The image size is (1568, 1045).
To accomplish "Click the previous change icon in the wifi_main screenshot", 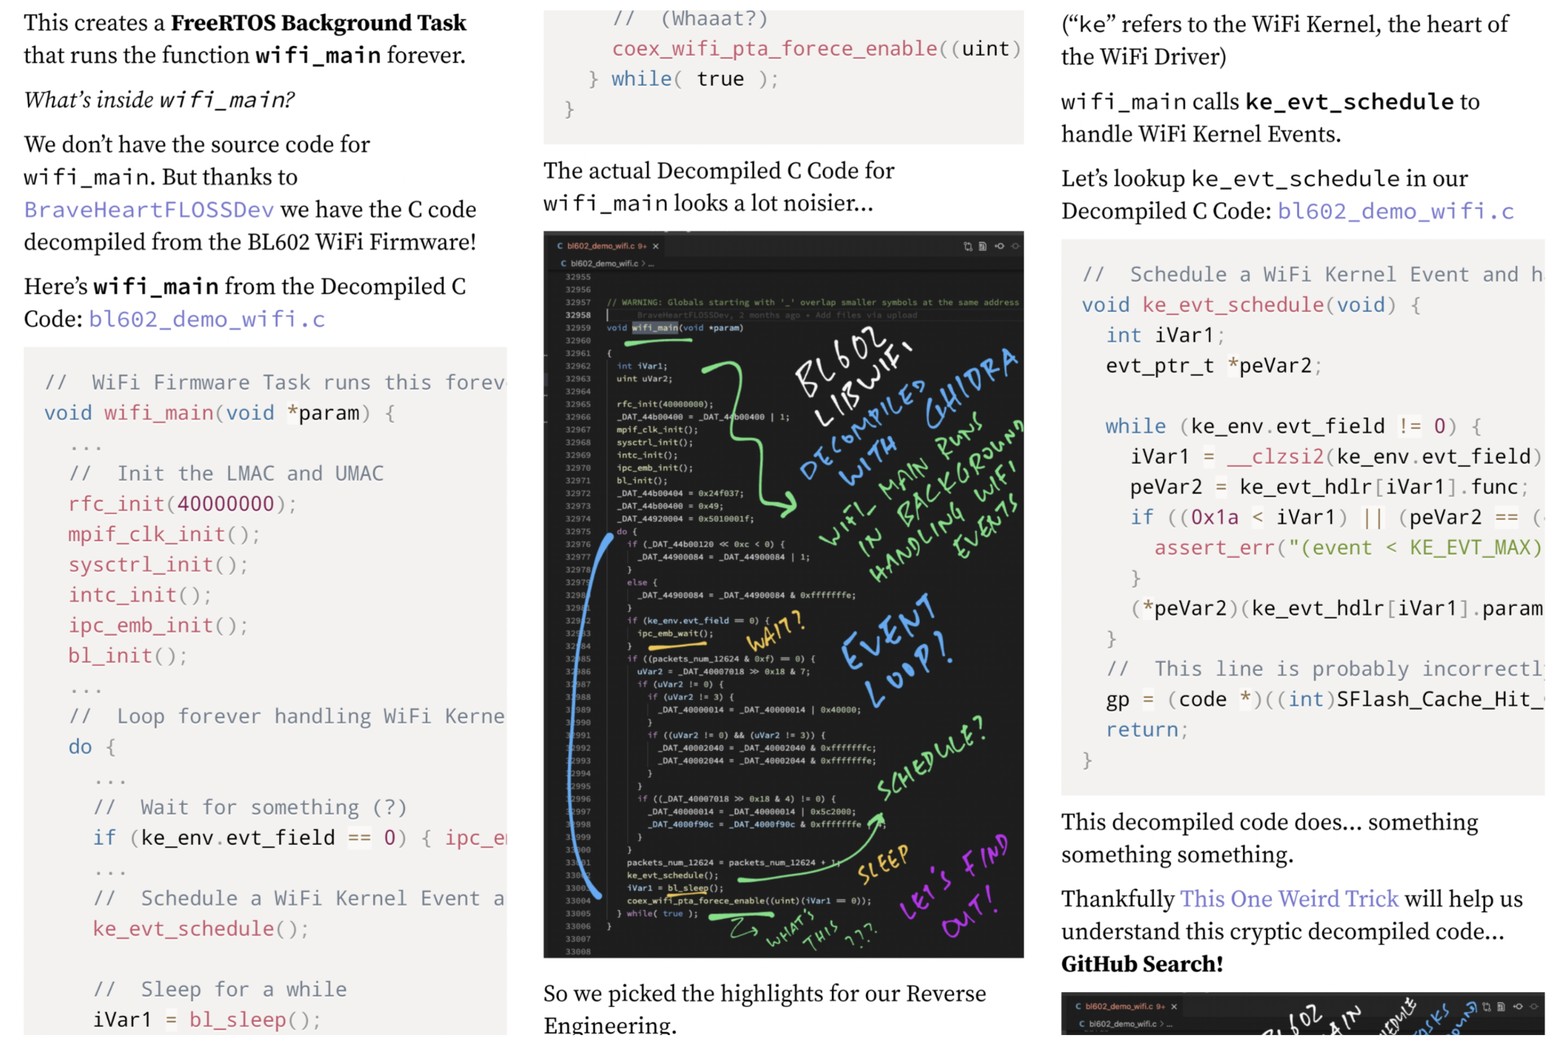I will click(999, 246).
